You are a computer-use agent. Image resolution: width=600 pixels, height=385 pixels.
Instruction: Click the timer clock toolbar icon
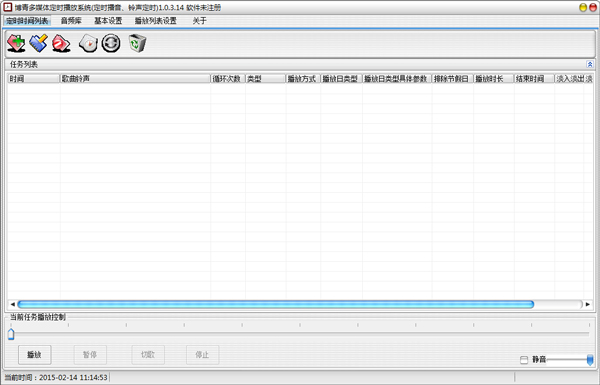pos(88,43)
